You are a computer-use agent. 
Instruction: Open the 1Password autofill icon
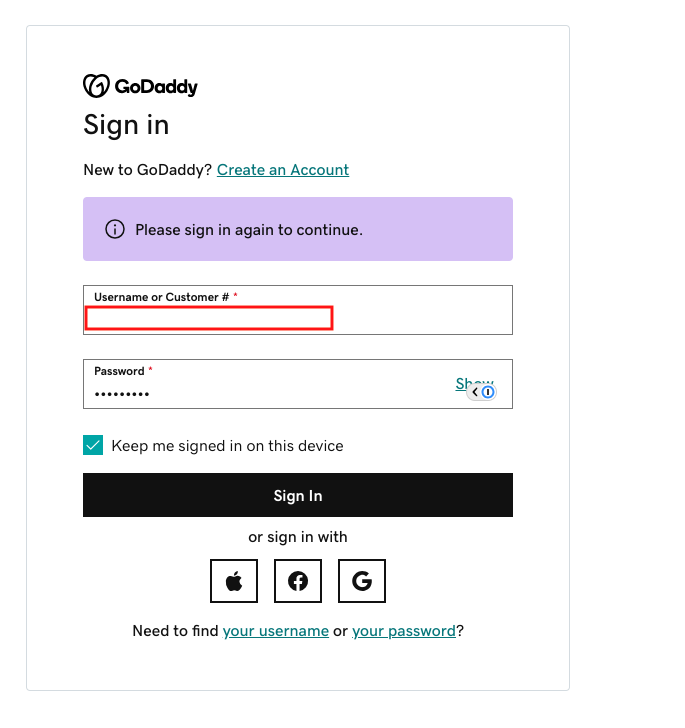point(488,392)
